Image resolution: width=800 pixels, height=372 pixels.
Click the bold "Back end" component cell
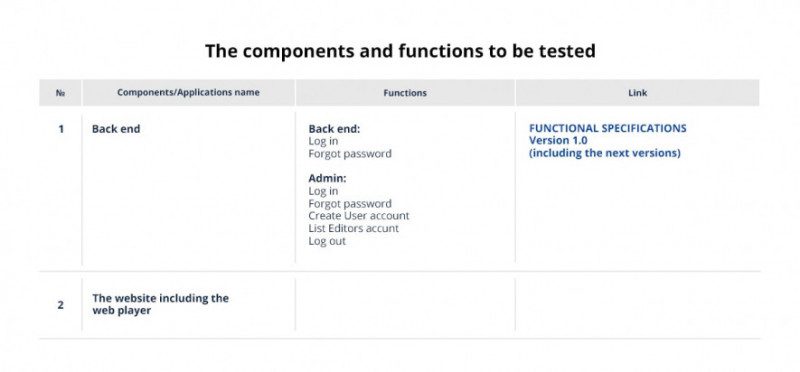[x=116, y=129]
